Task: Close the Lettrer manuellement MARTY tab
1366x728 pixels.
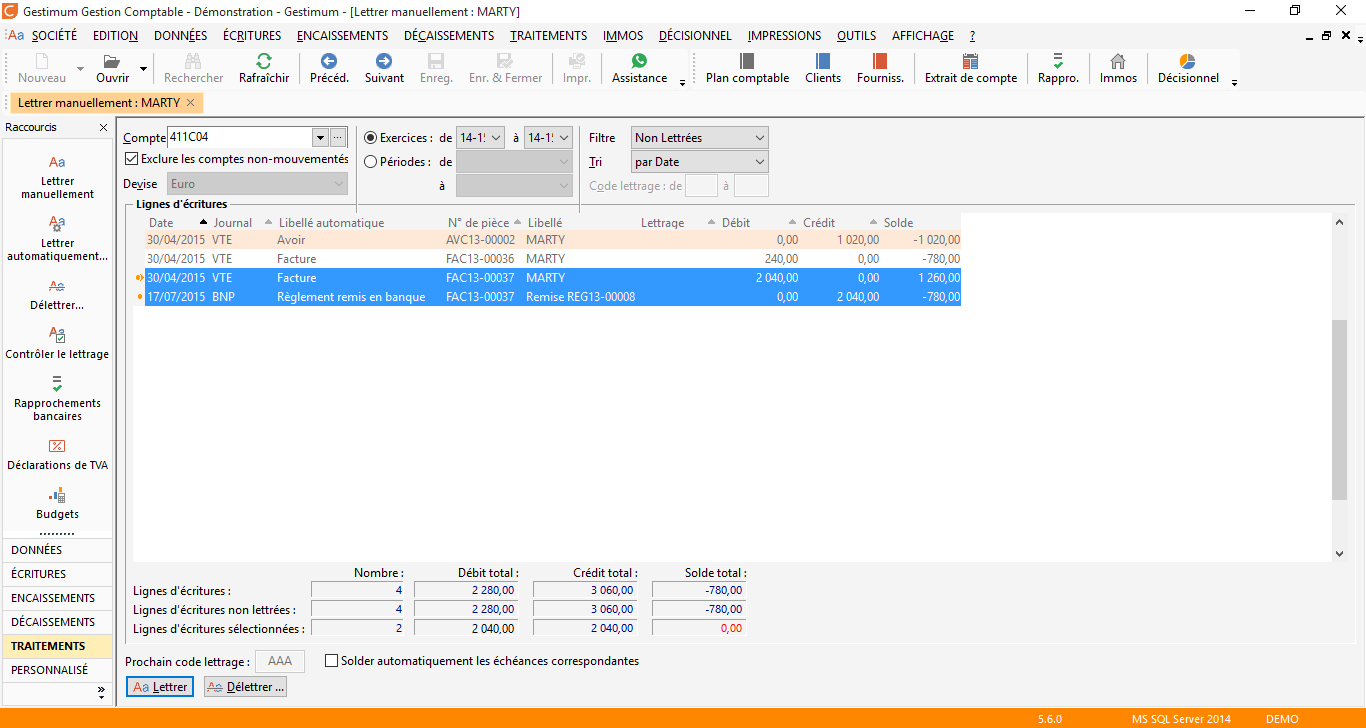Action: point(190,103)
